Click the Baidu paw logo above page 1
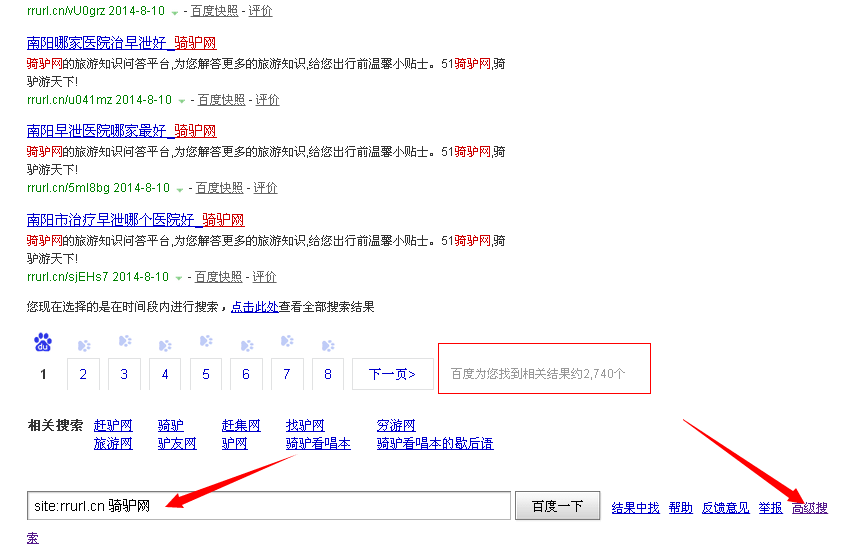Screen dimensions: 860x544 (x=43, y=342)
